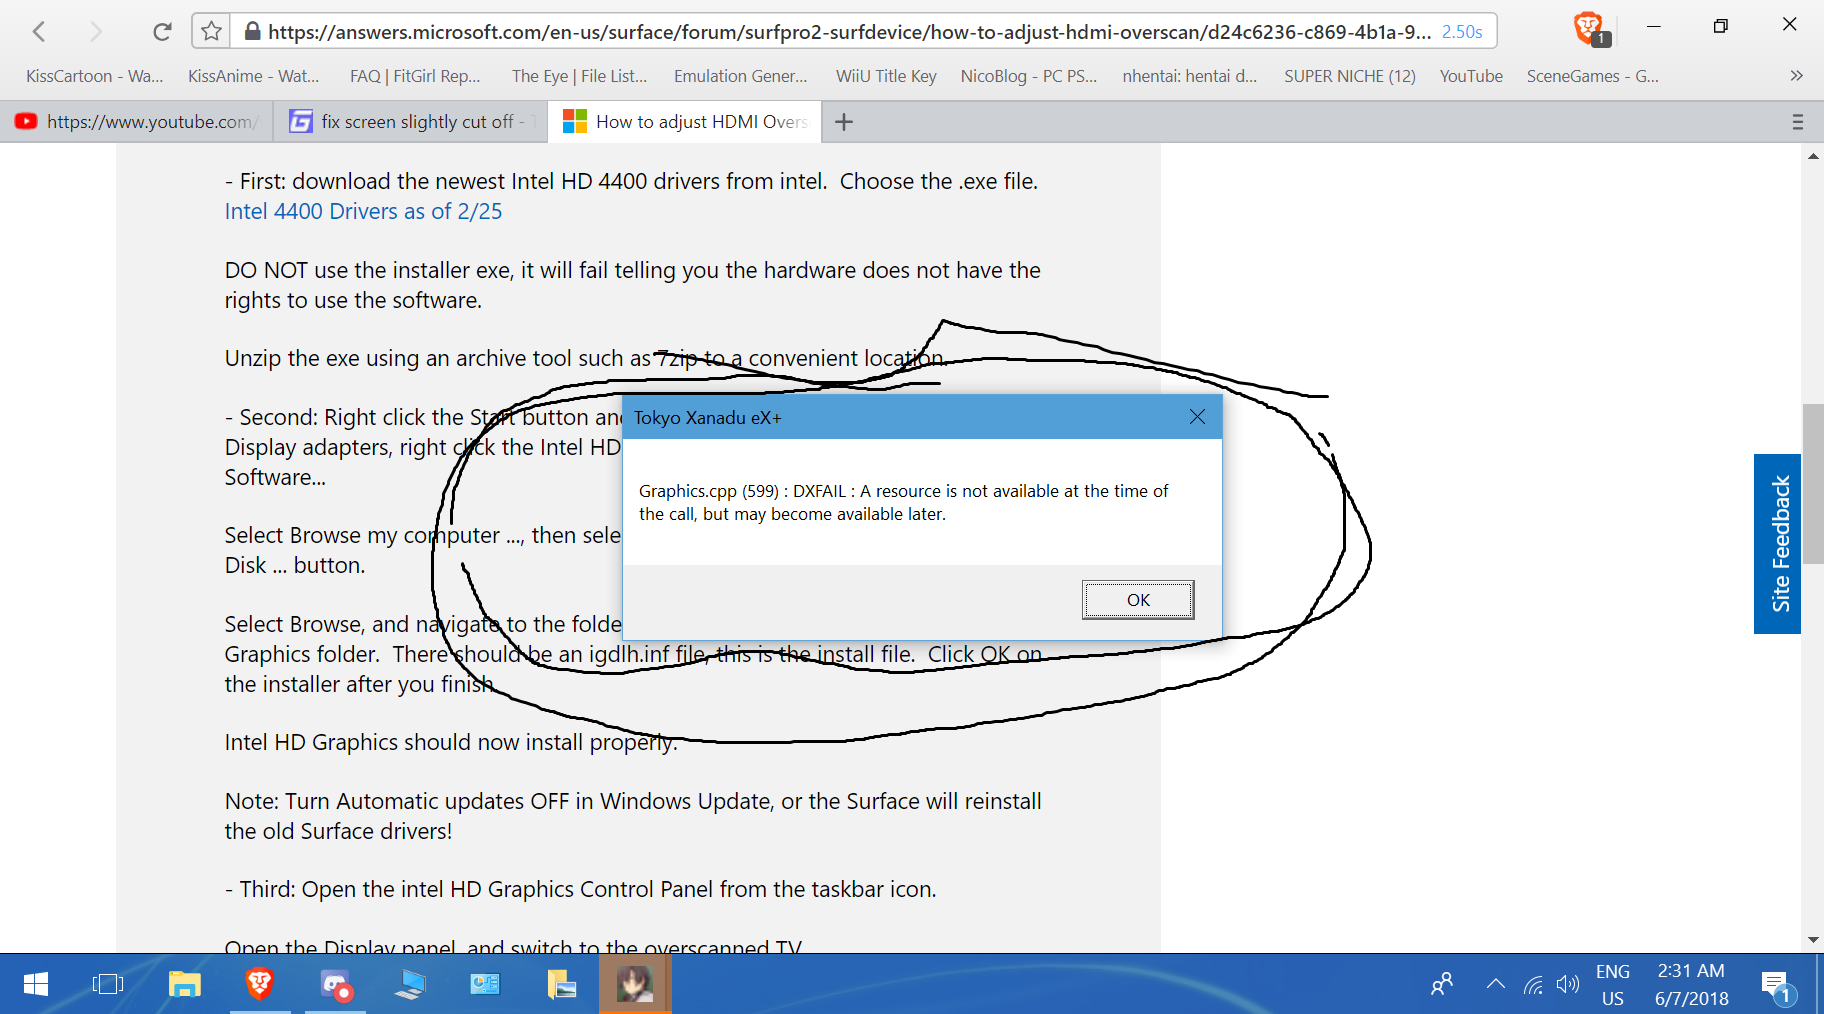
Task: Click the page scrollbar down arrow
Action: (x=1813, y=940)
